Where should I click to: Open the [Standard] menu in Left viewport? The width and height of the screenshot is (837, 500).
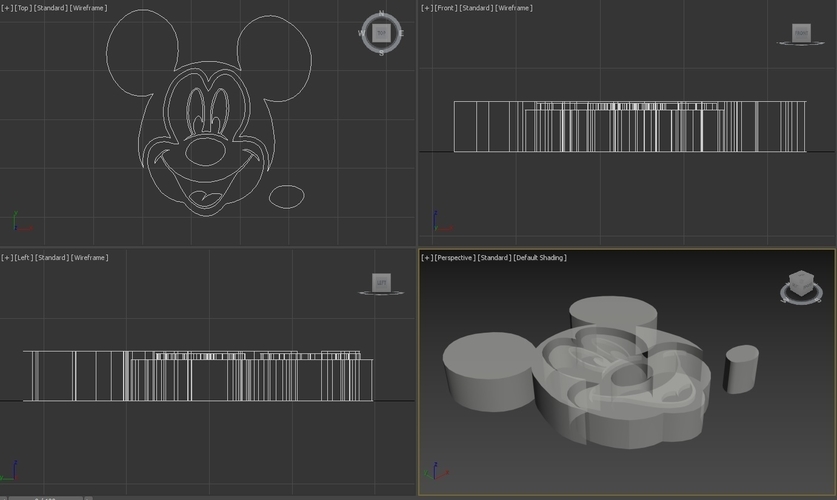52,258
